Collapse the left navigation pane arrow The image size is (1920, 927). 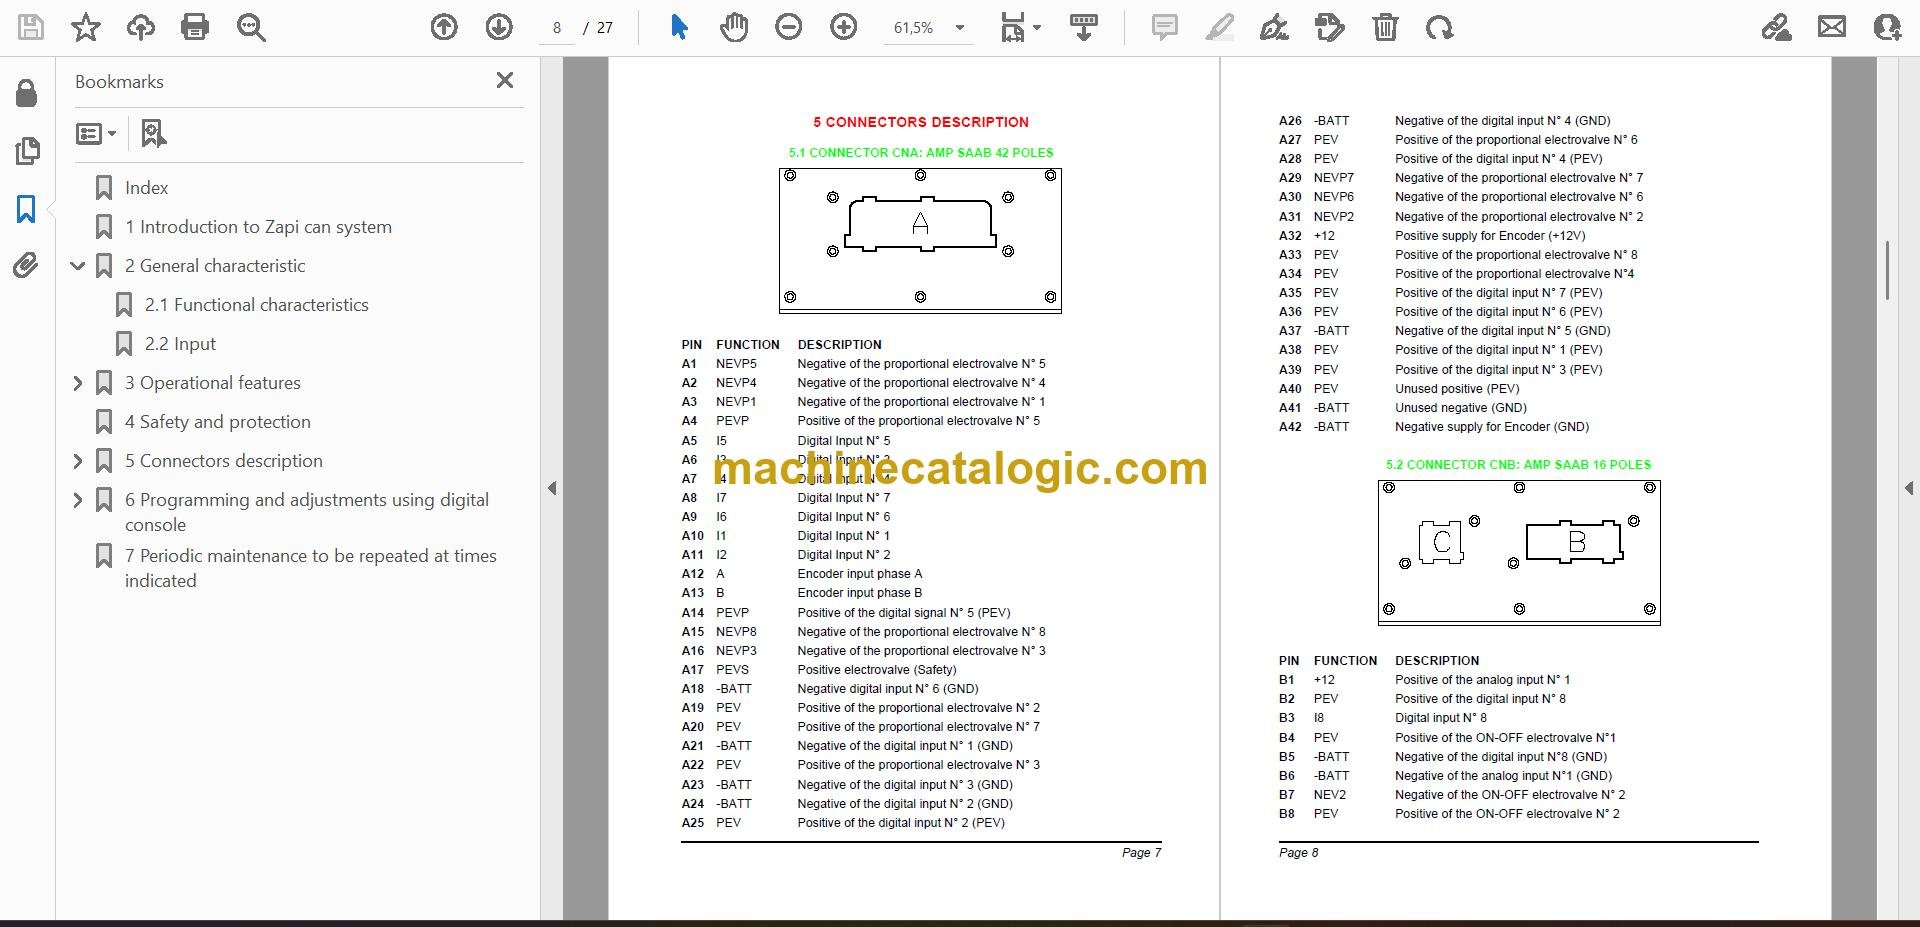[x=552, y=488]
